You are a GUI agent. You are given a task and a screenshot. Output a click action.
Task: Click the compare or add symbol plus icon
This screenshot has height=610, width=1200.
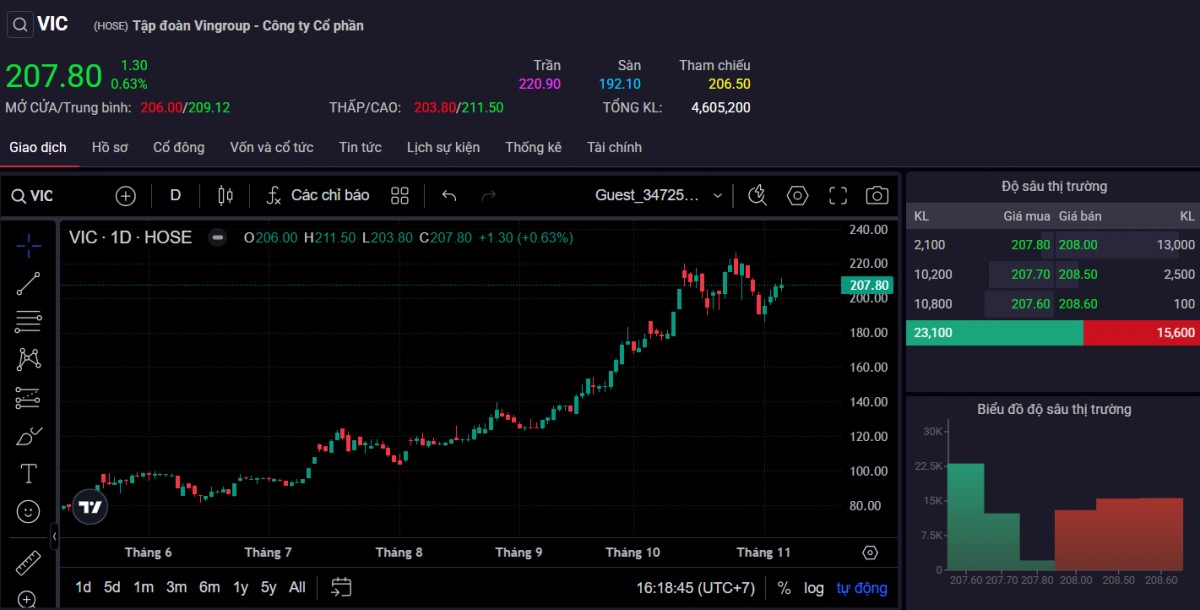click(125, 196)
